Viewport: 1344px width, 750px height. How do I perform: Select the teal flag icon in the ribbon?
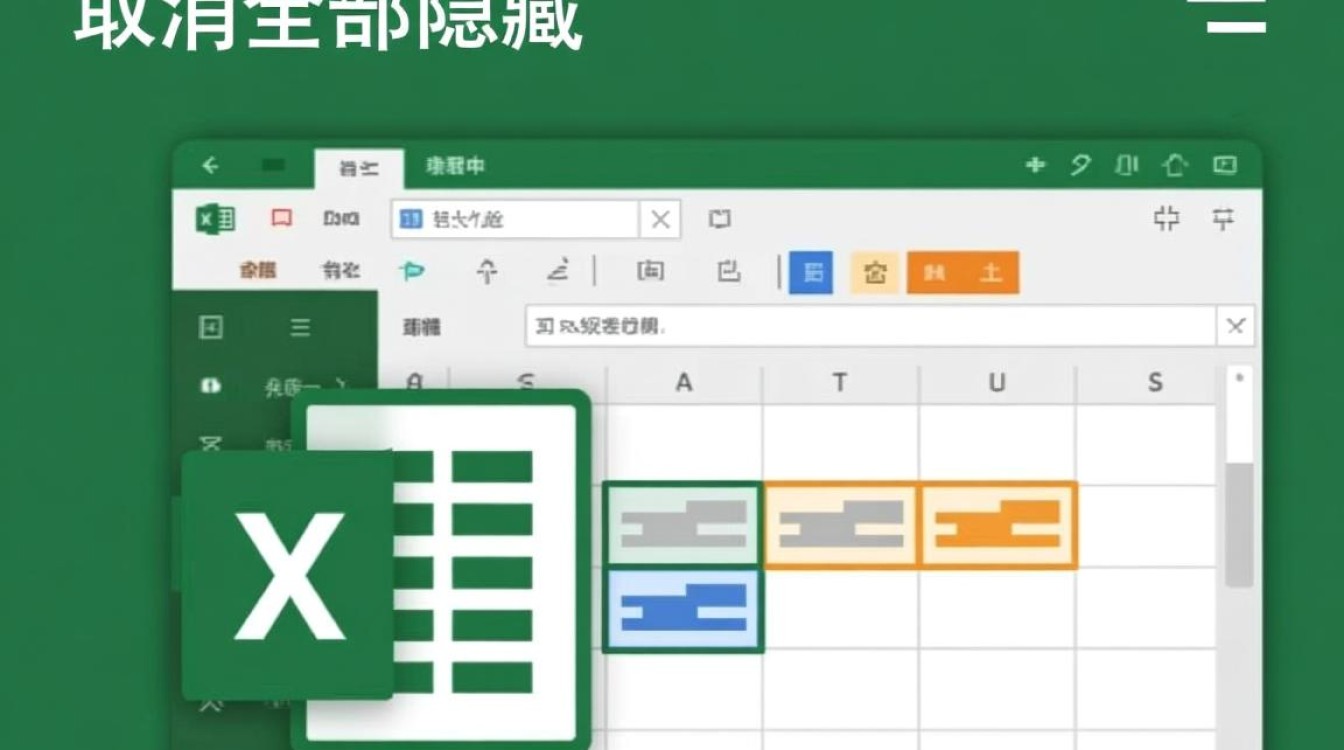(x=411, y=271)
